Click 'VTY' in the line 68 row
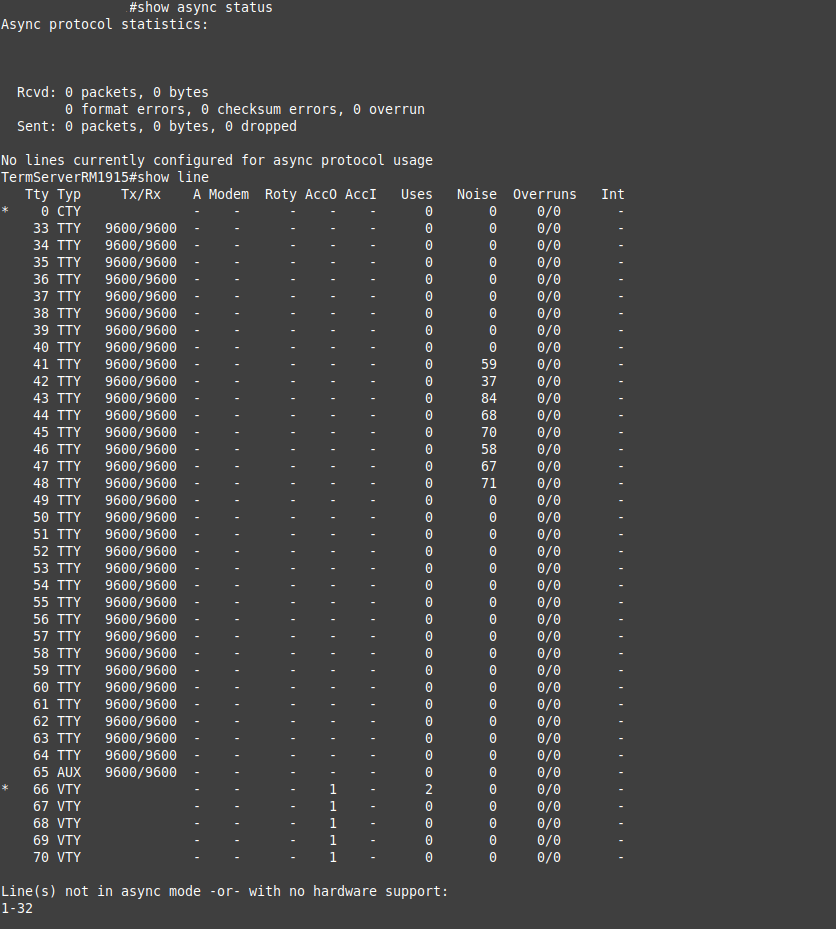836x929 pixels. 69,824
